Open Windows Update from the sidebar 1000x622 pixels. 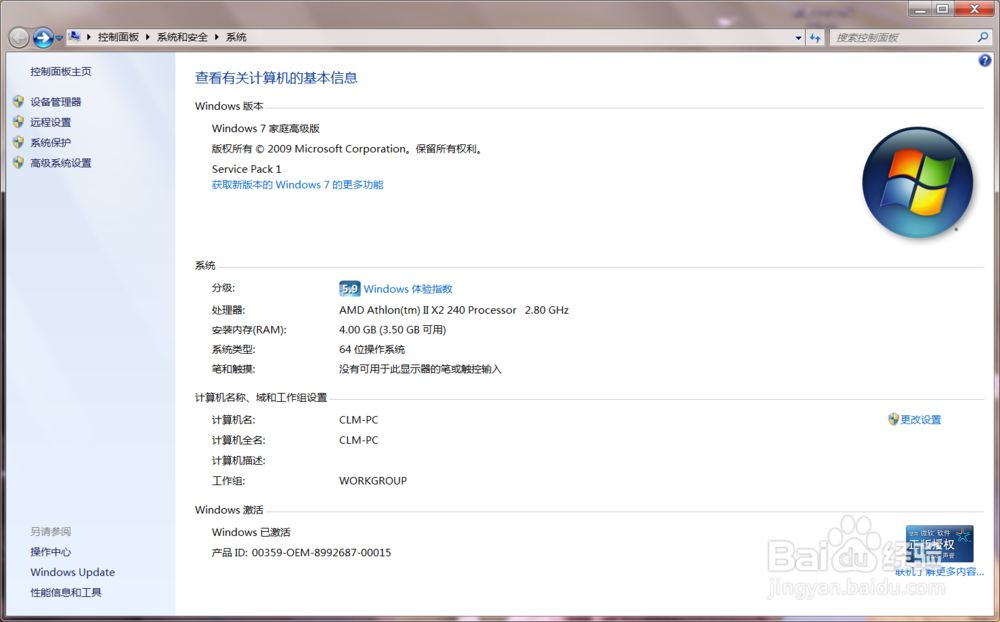pyautogui.click(x=72, y=572)
